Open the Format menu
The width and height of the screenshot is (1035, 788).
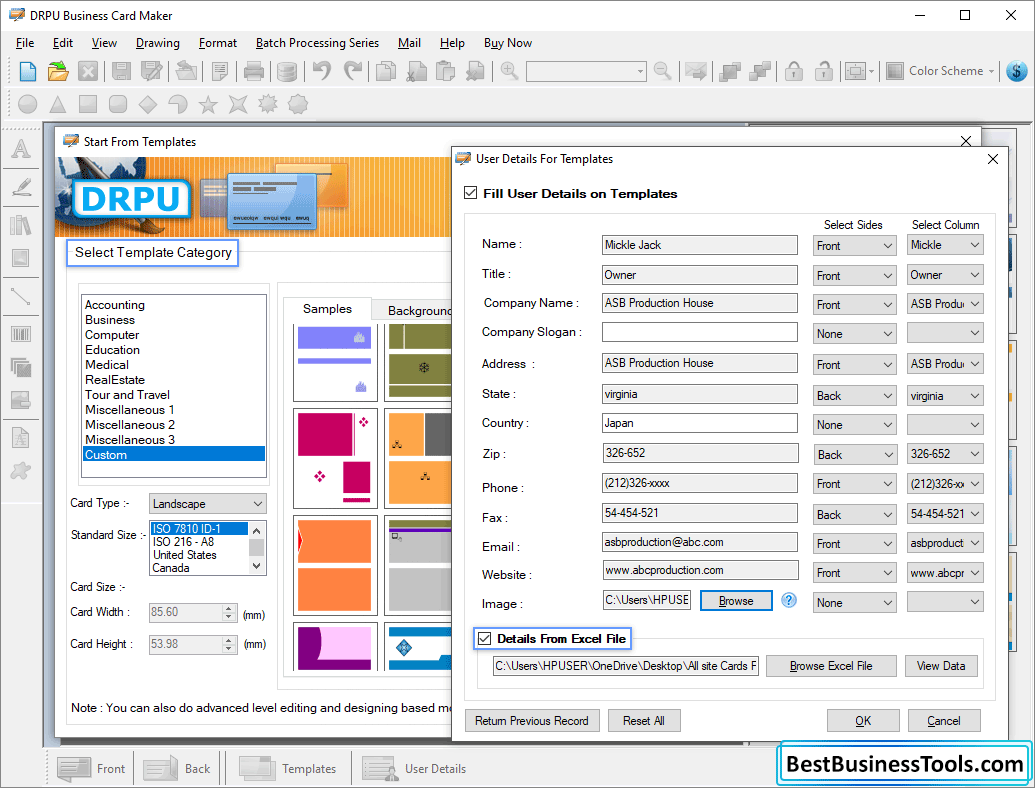tap(218, 43)
